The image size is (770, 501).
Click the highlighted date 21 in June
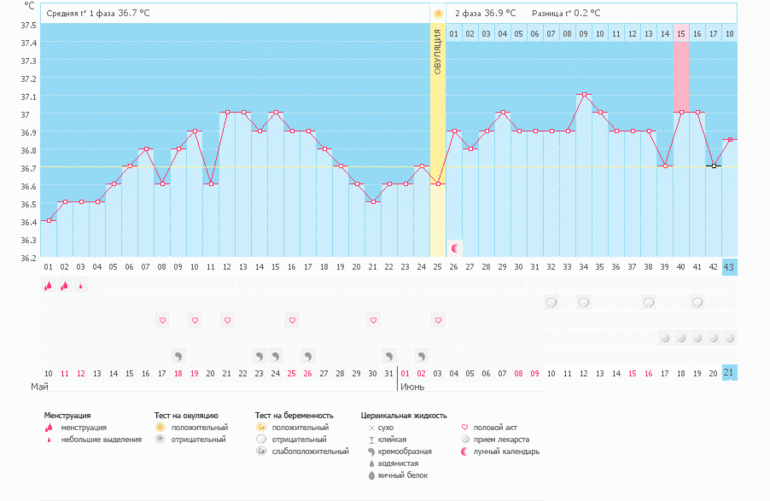point(729,372)
